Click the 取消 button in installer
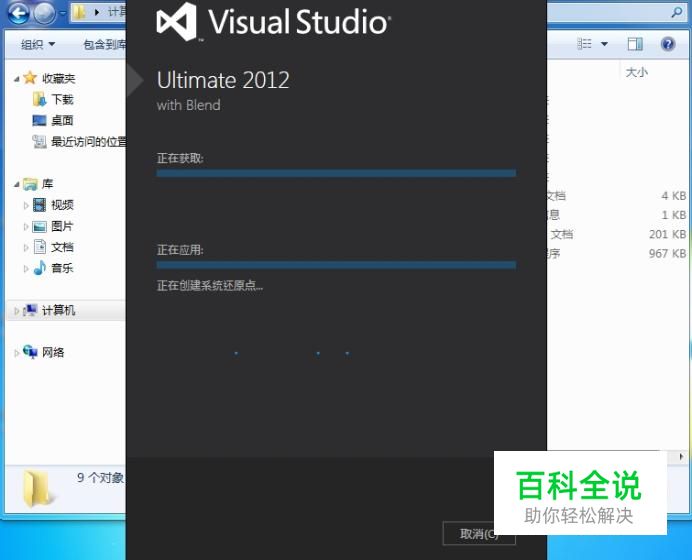 pos(479,534)
